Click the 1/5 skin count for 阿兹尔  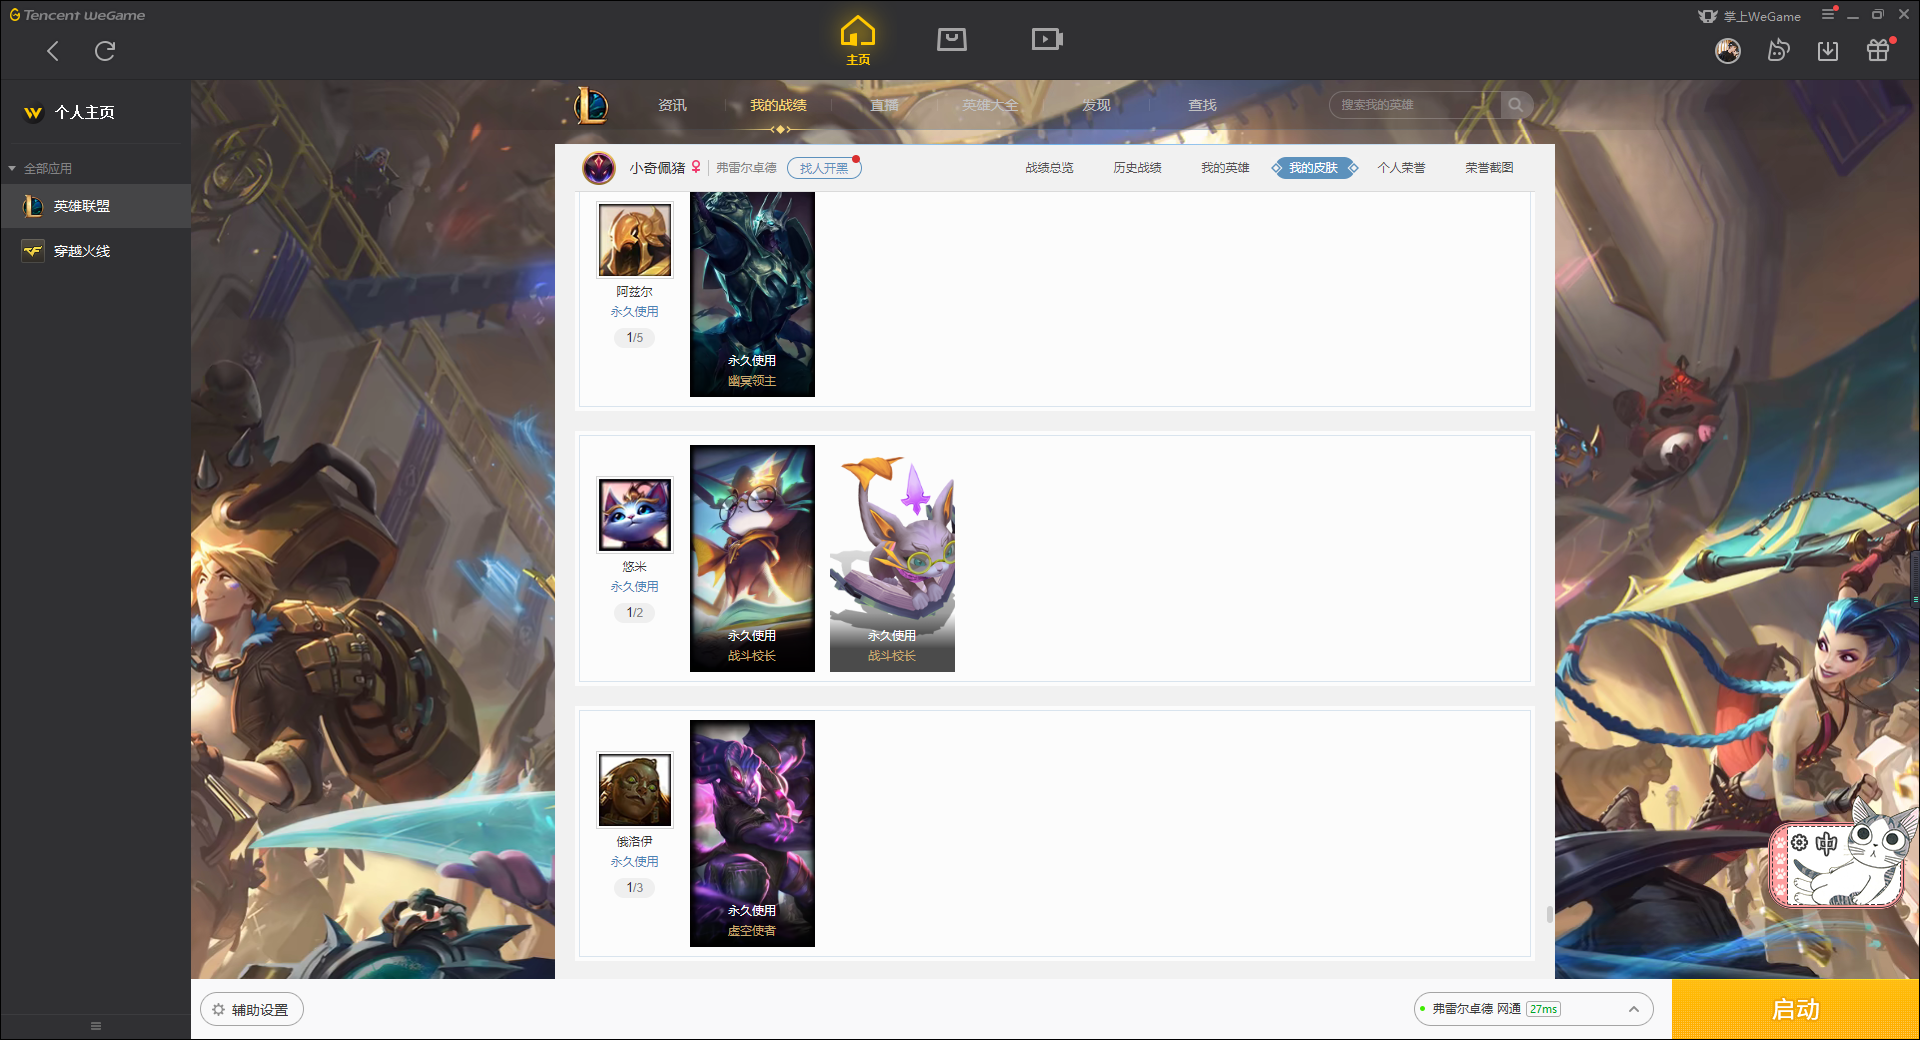(x=635, y=338)
